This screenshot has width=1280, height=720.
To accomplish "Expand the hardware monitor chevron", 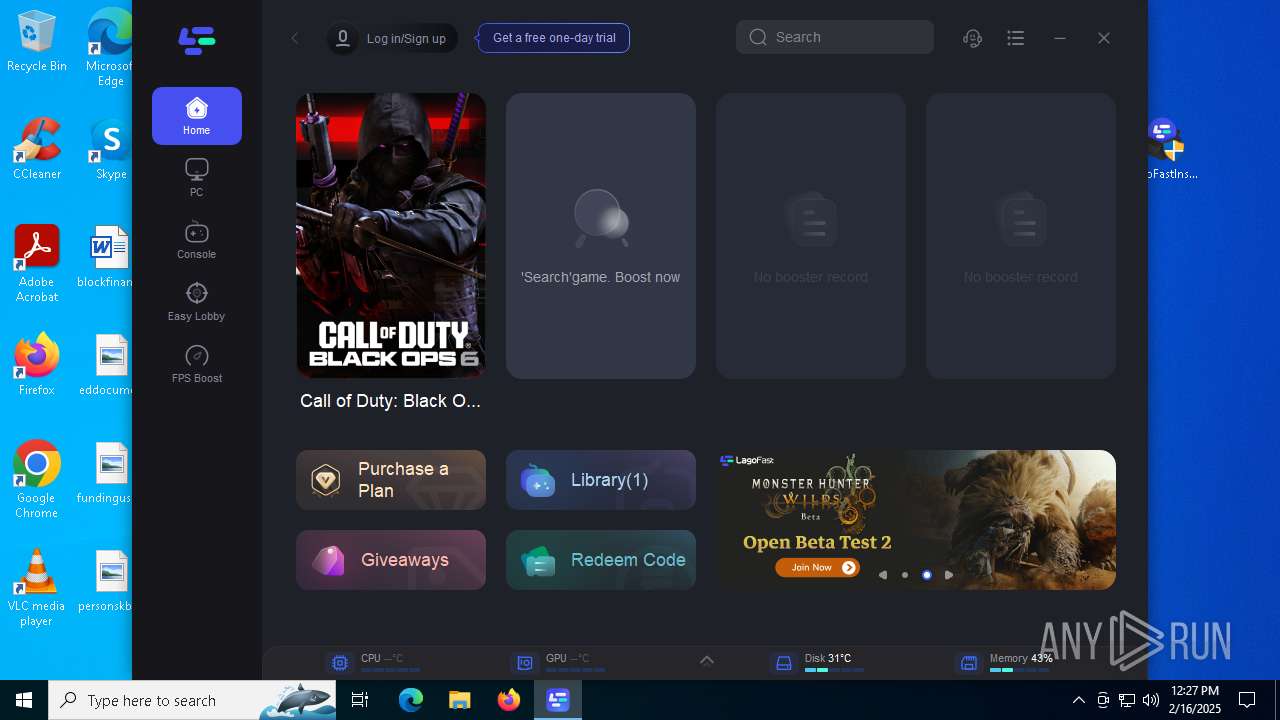I will pos(706,661).
